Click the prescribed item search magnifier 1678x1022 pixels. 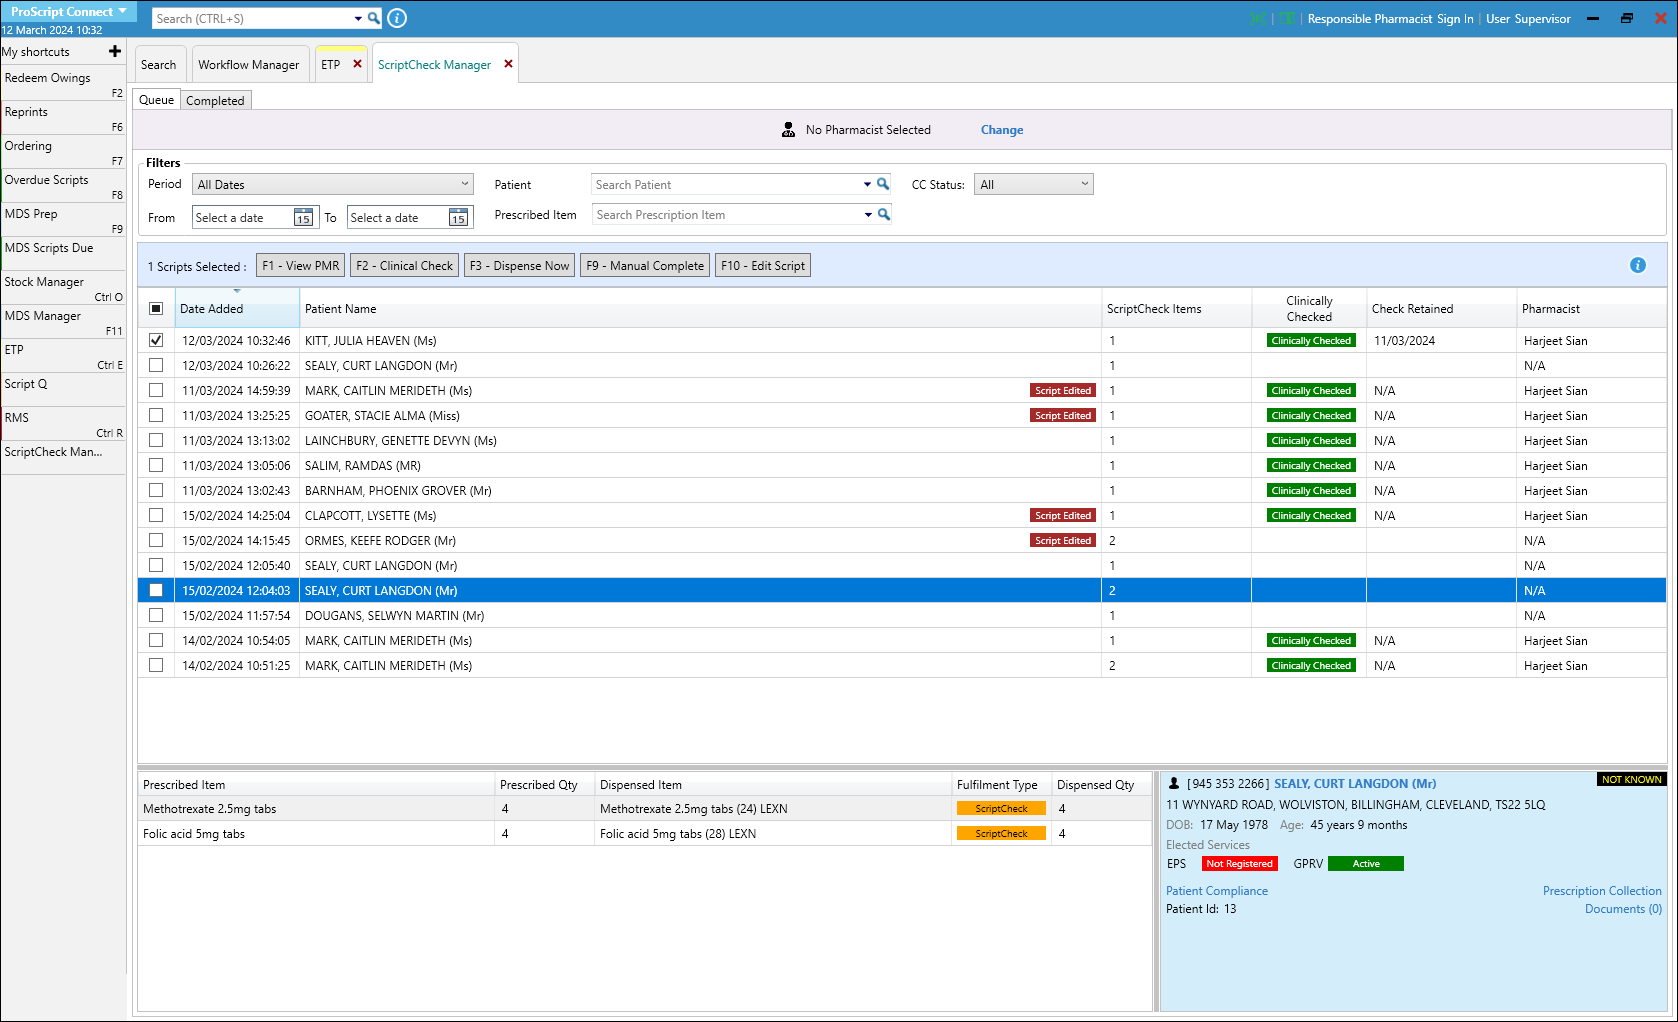pos(884,214)
